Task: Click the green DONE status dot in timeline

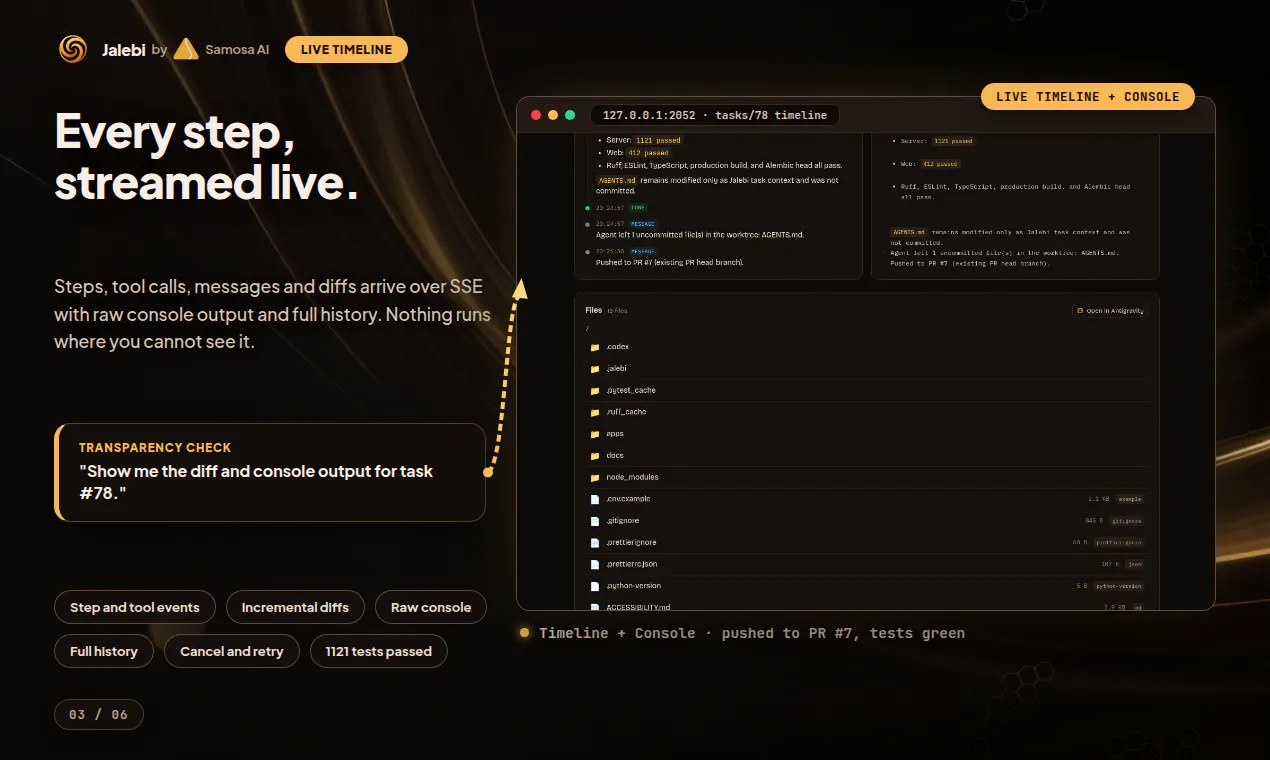Action: pos(588,208)
